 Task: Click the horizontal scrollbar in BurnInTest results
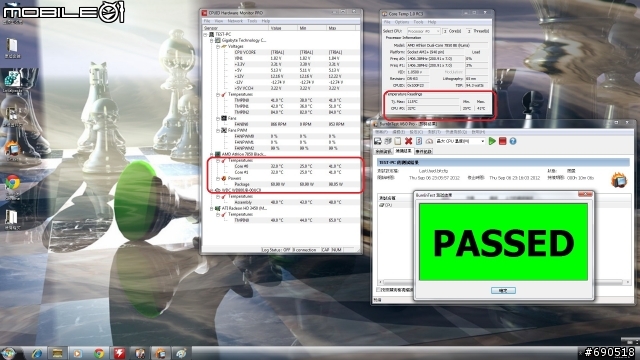505,282
